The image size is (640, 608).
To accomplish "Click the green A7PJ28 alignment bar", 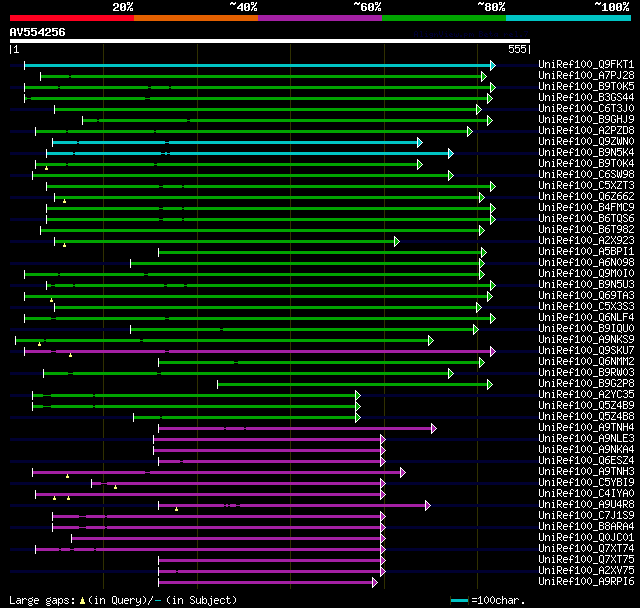I will (261, 76).
